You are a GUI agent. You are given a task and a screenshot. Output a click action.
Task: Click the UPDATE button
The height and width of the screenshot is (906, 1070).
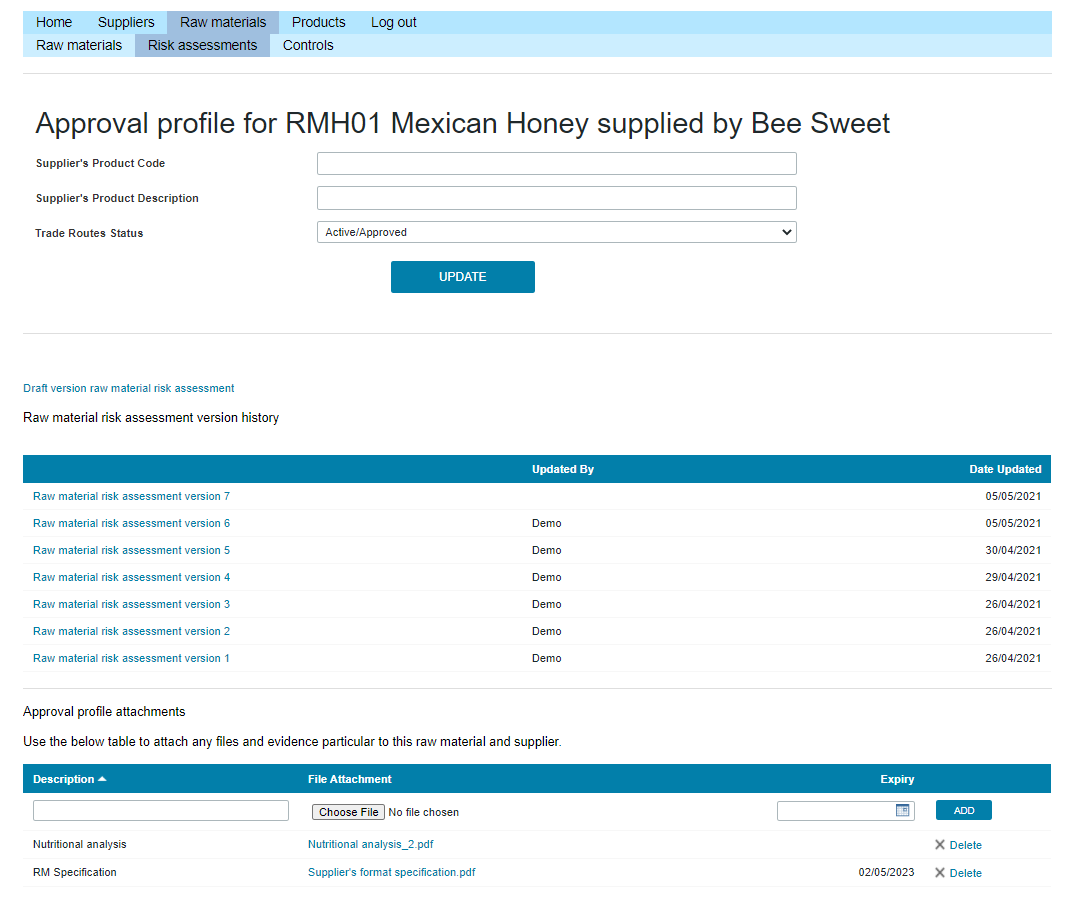(x=463, y=277)
